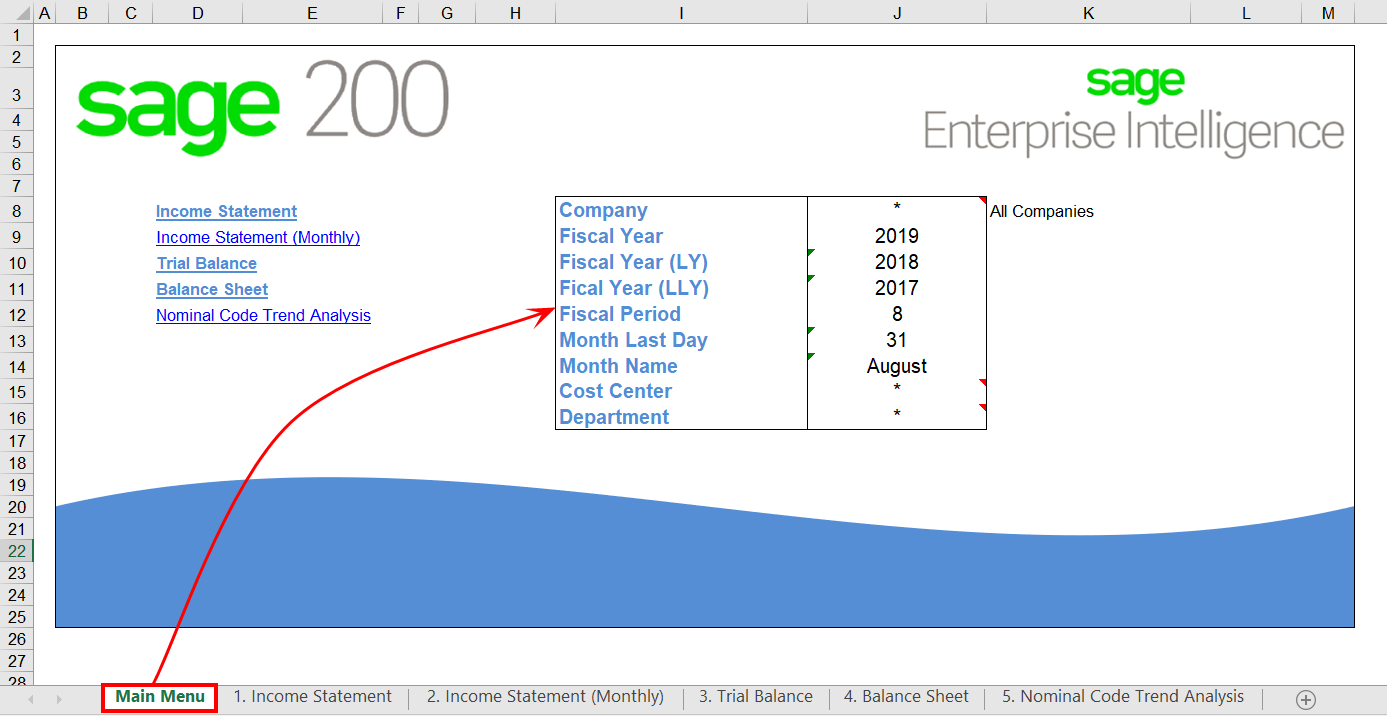Click the add new sheet plus icon

coord(1305,699)
